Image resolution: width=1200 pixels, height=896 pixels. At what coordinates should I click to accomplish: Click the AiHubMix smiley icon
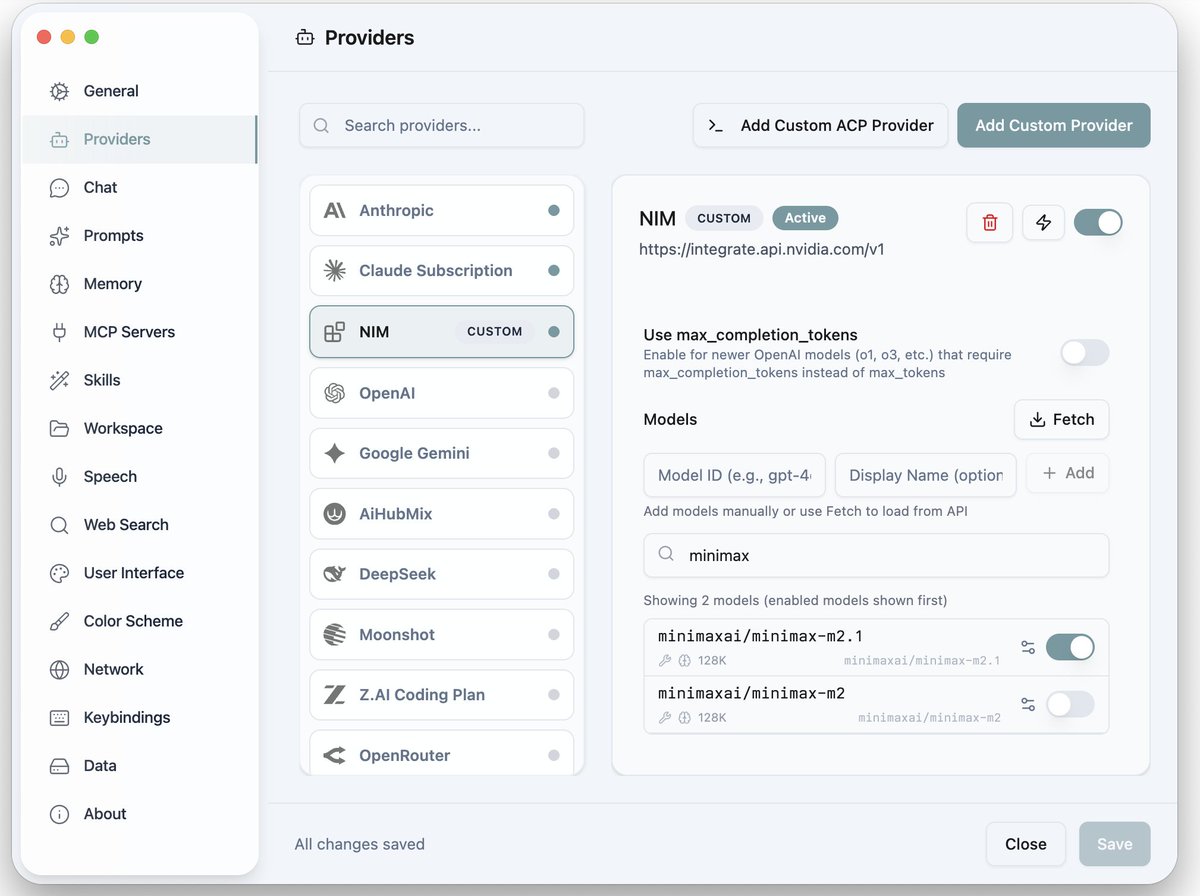tap(335, 514)
